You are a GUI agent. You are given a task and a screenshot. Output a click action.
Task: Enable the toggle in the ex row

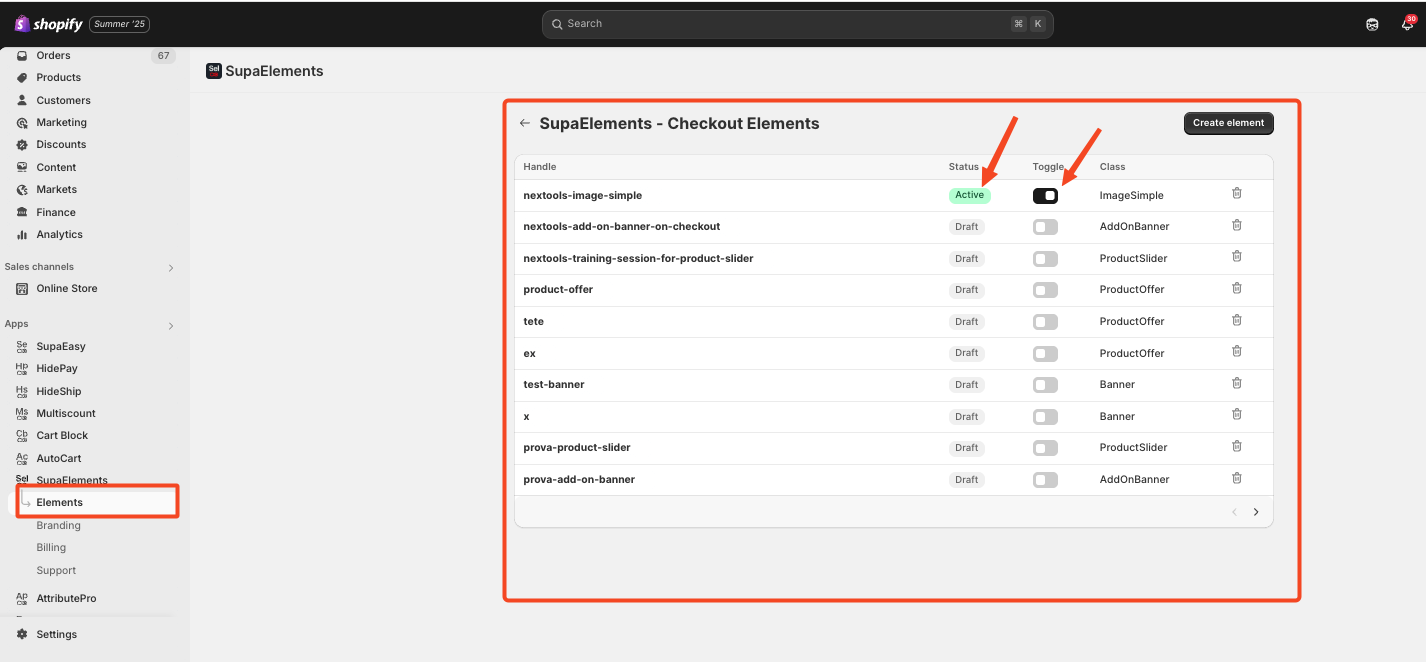click(x=1045, y=354)
